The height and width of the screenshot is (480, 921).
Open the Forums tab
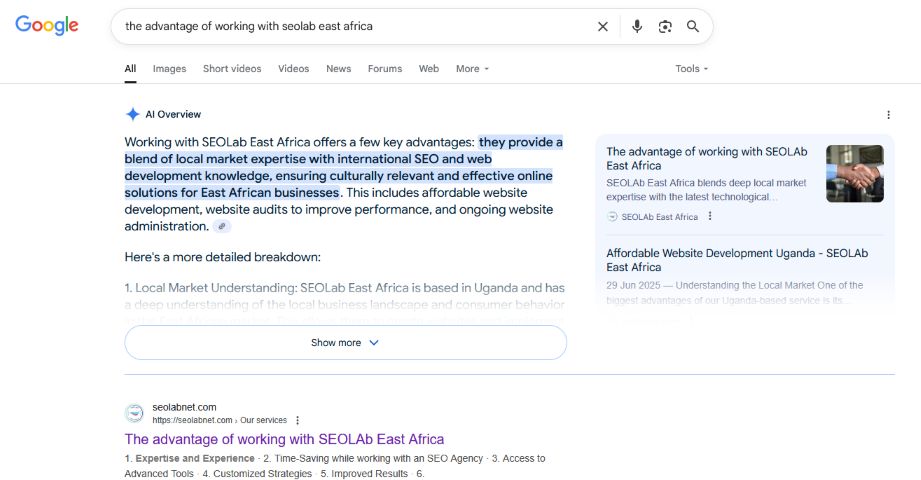tap(385, 69)
